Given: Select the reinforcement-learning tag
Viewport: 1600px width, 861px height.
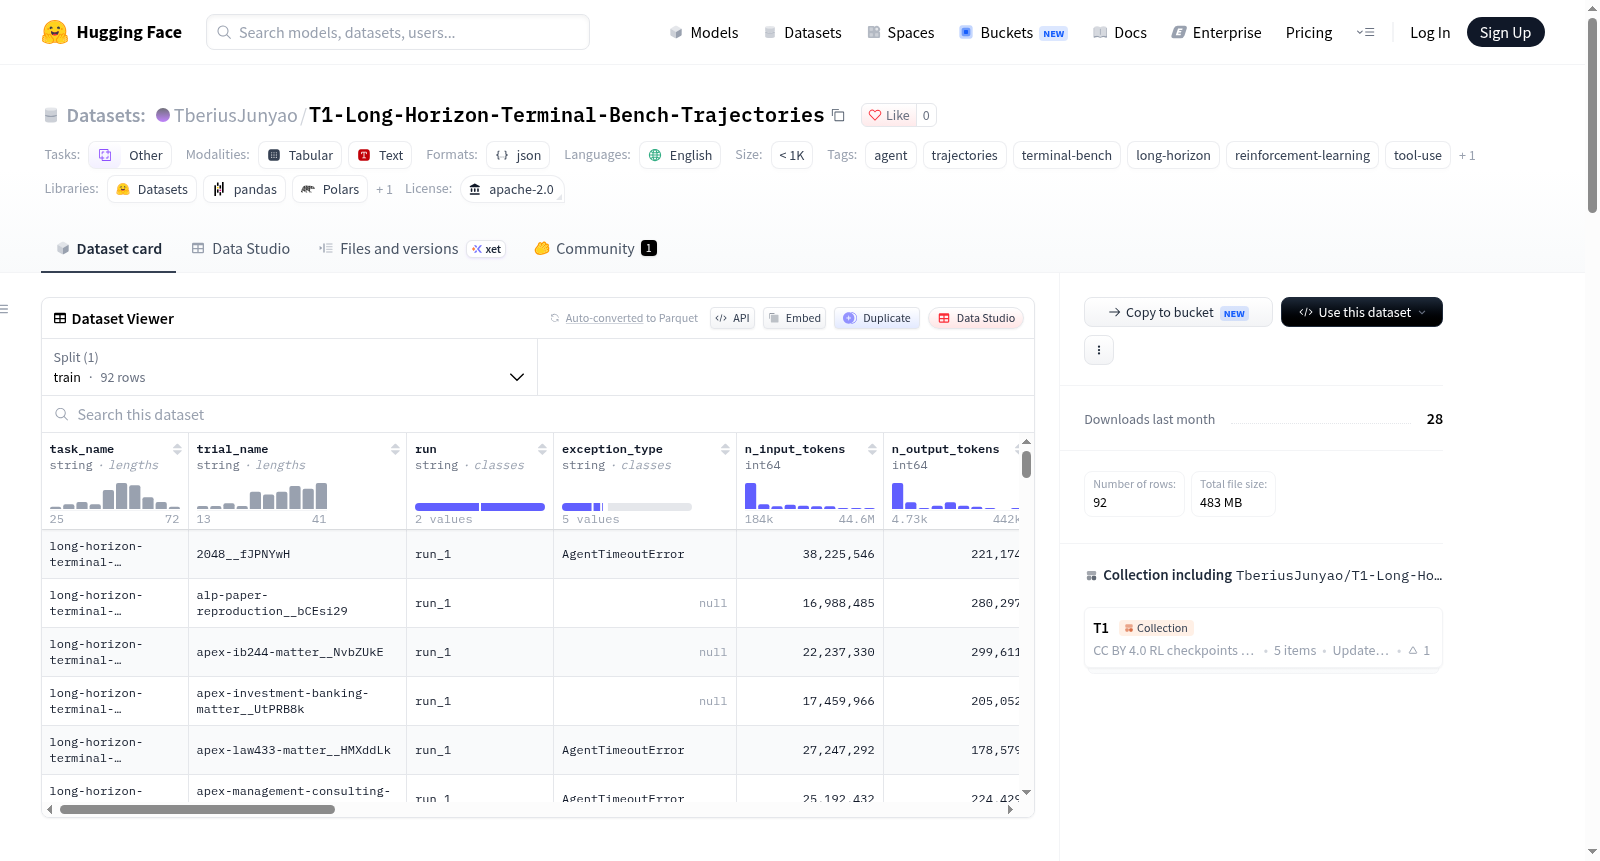Looking at the screenshot, I should click(x=1302, y=155).
